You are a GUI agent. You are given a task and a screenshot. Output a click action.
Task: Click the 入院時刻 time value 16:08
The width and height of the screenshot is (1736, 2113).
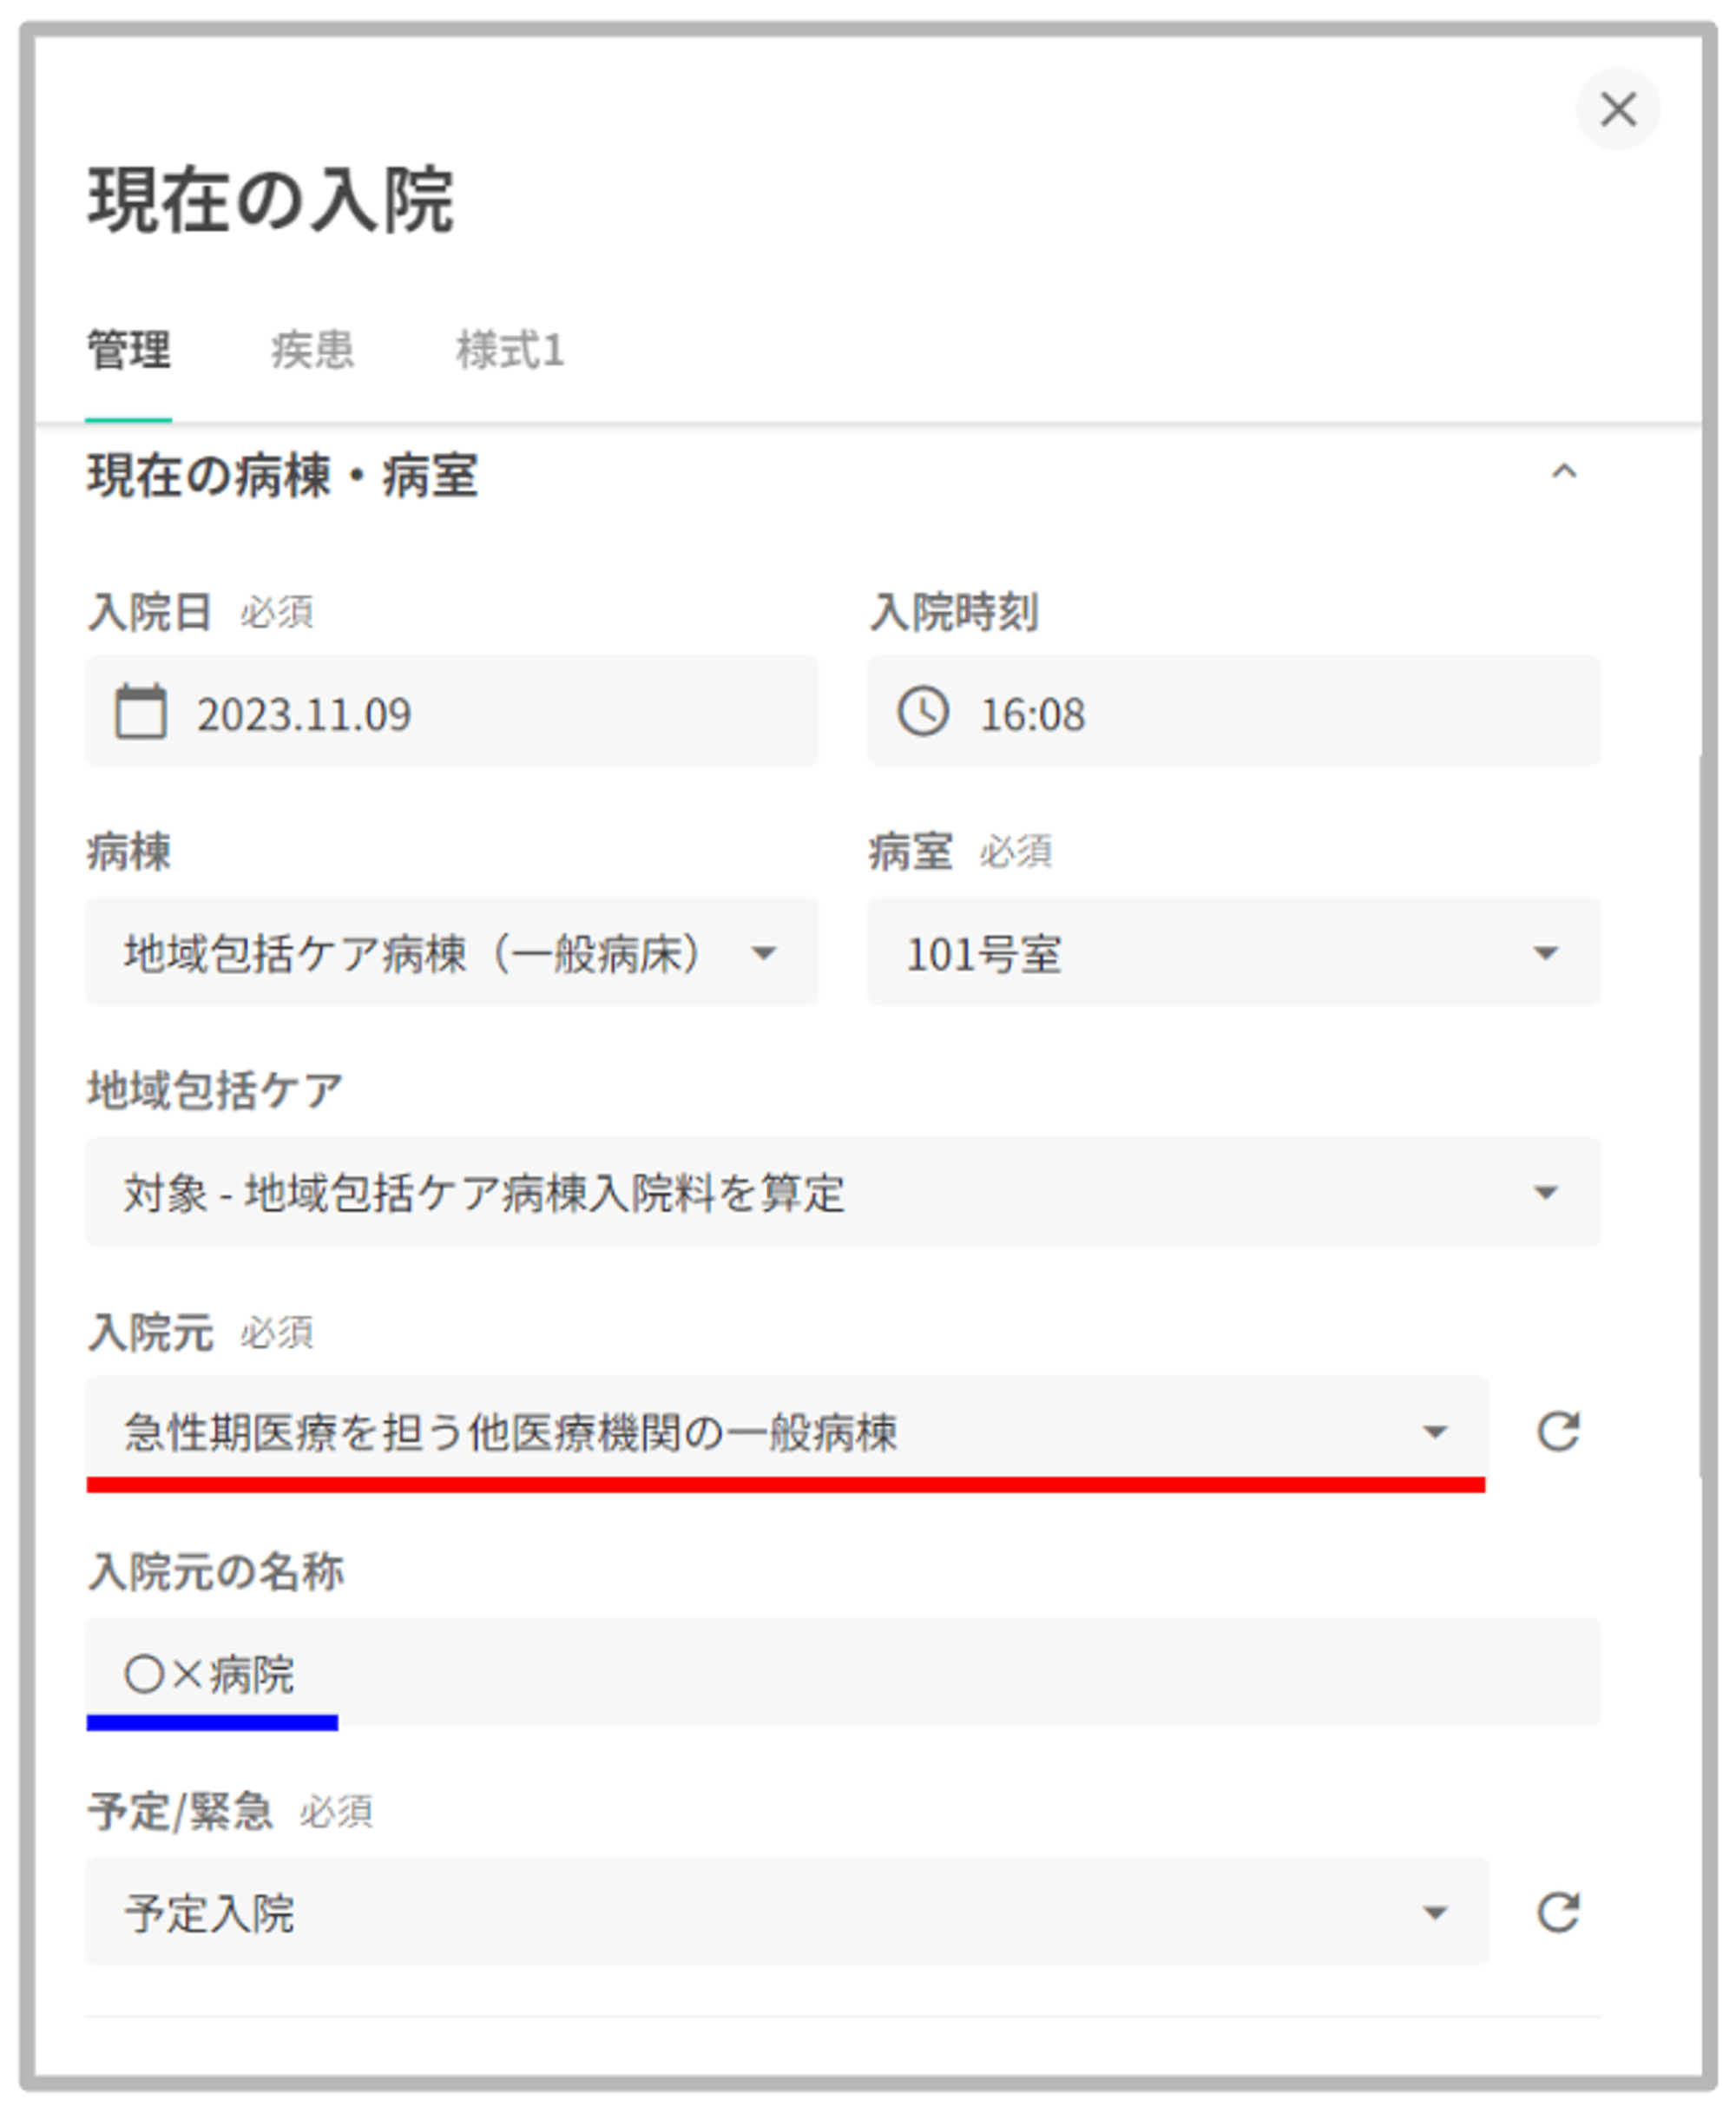[x=1032, y=714]
